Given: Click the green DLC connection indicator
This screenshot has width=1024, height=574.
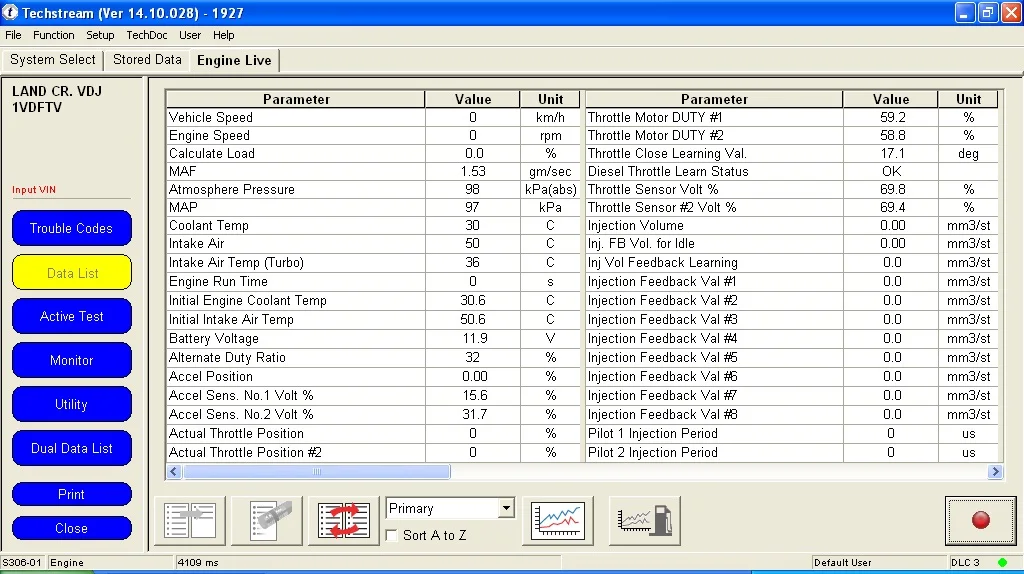Looking at the screenshot, I should coord(1002,562).
